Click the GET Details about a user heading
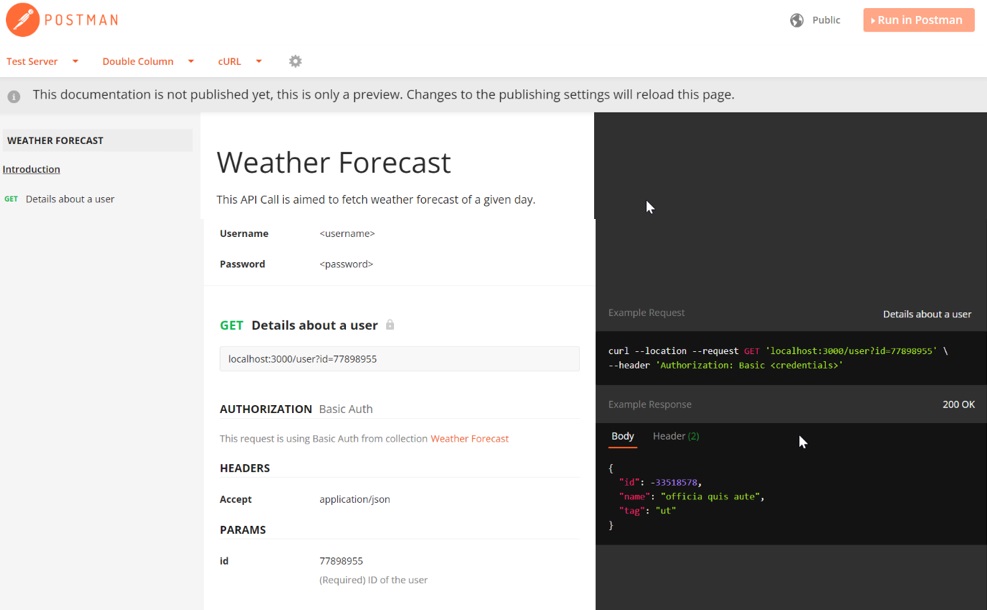The width and height of the screenshot is (987, 610). click(x=299, y=325)
